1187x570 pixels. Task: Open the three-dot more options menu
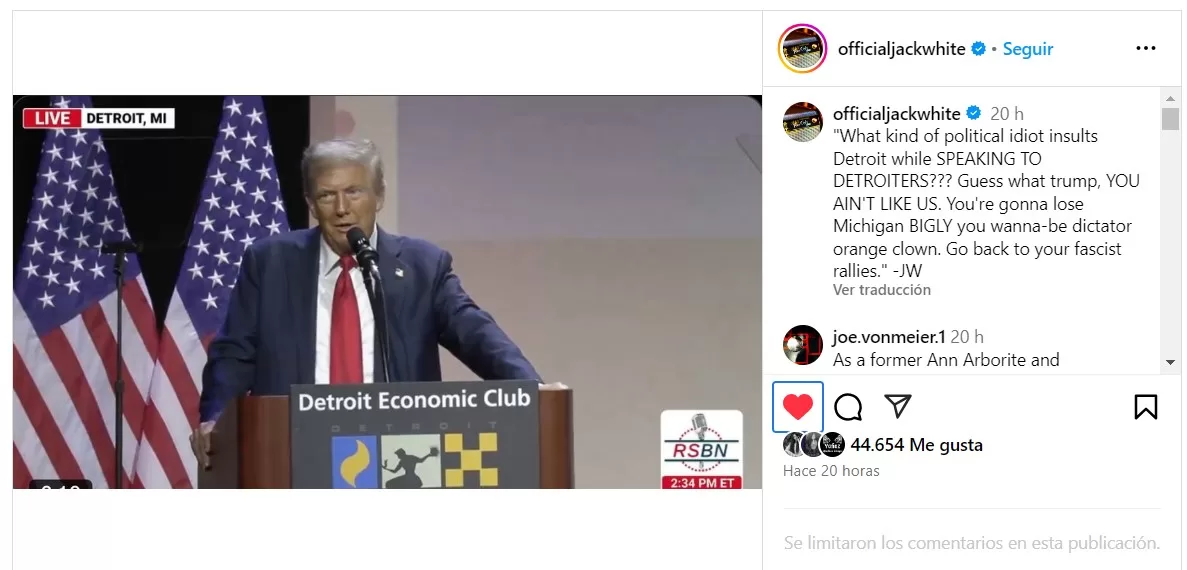click(1145, 48)
